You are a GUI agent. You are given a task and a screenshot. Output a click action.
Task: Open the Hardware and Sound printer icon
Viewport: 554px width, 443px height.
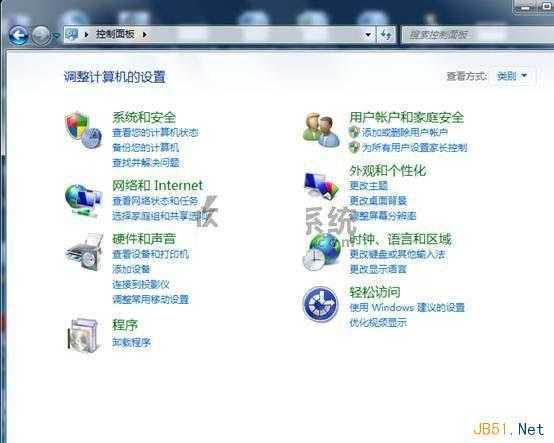pyautogui.click(x=84, y=252)
